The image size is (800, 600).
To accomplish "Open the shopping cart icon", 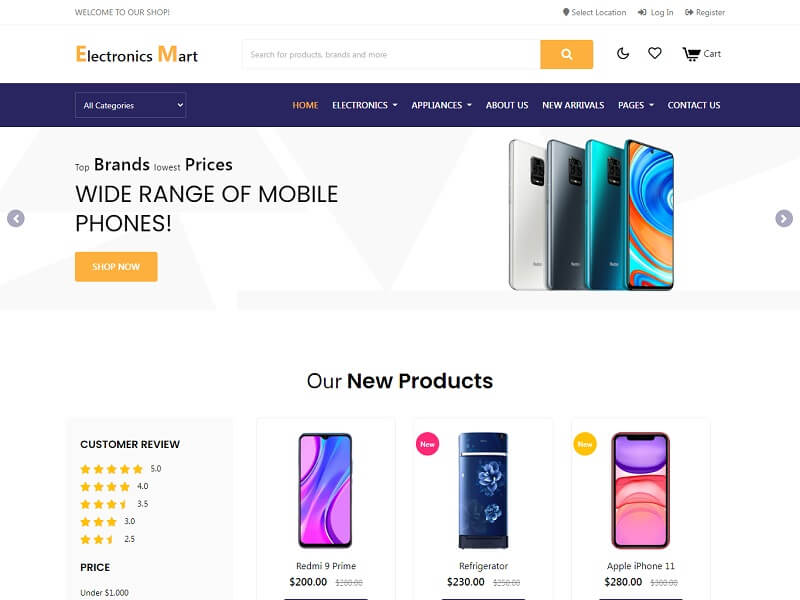I will coord(691,54).
